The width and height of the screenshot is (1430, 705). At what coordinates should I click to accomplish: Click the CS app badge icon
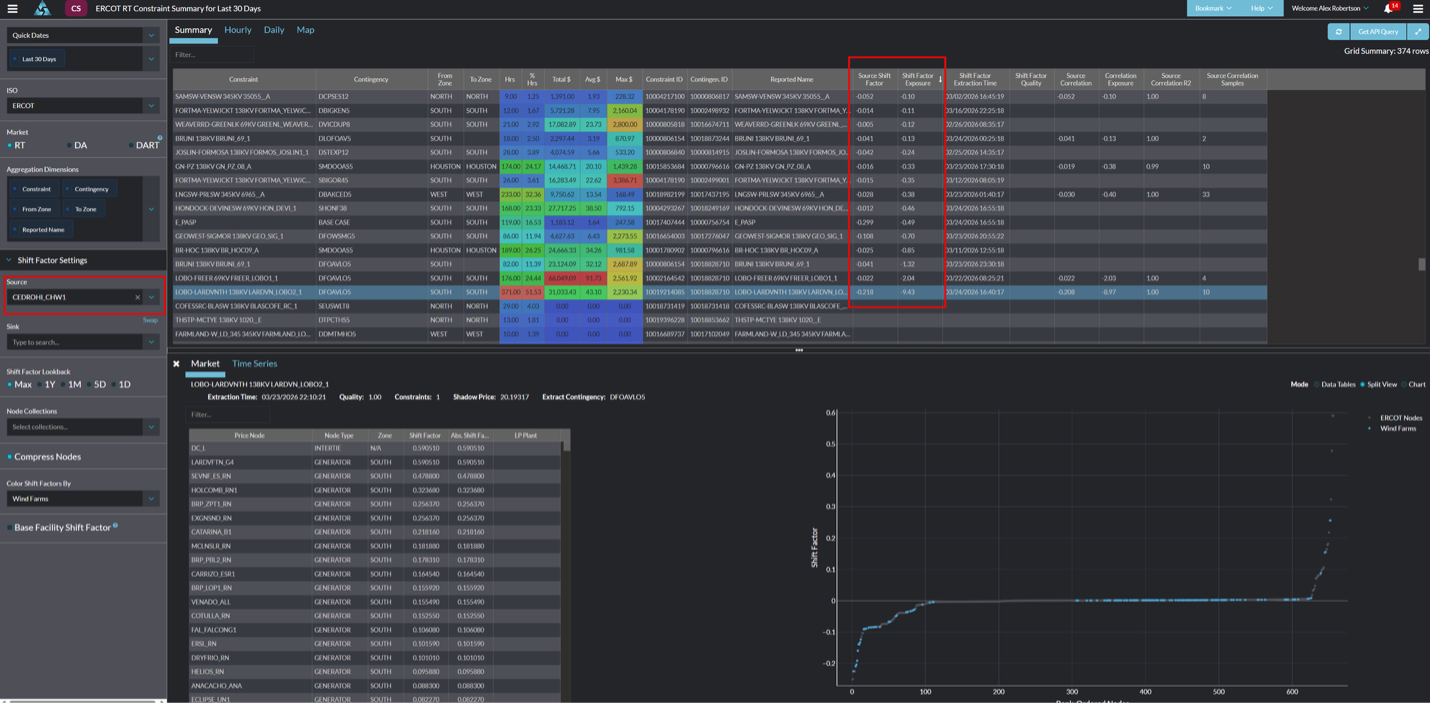coord(76,9)
